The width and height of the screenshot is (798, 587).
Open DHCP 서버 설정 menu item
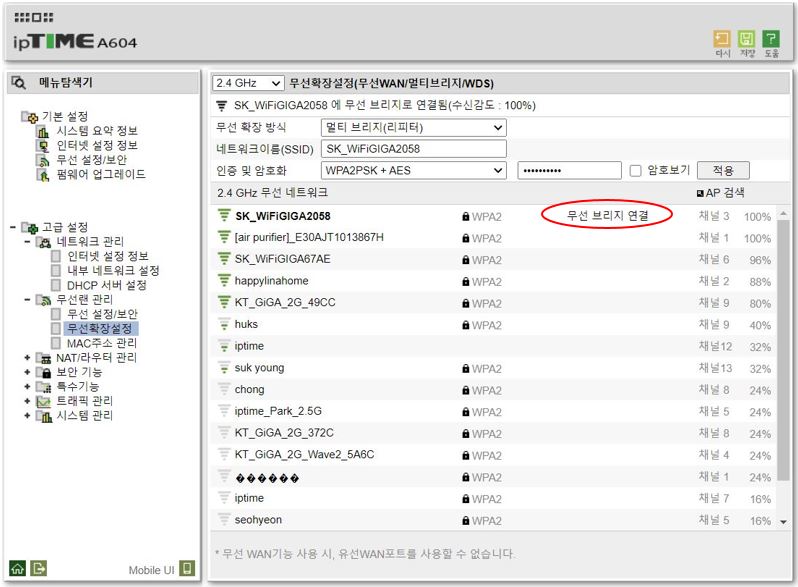point(107,286)
